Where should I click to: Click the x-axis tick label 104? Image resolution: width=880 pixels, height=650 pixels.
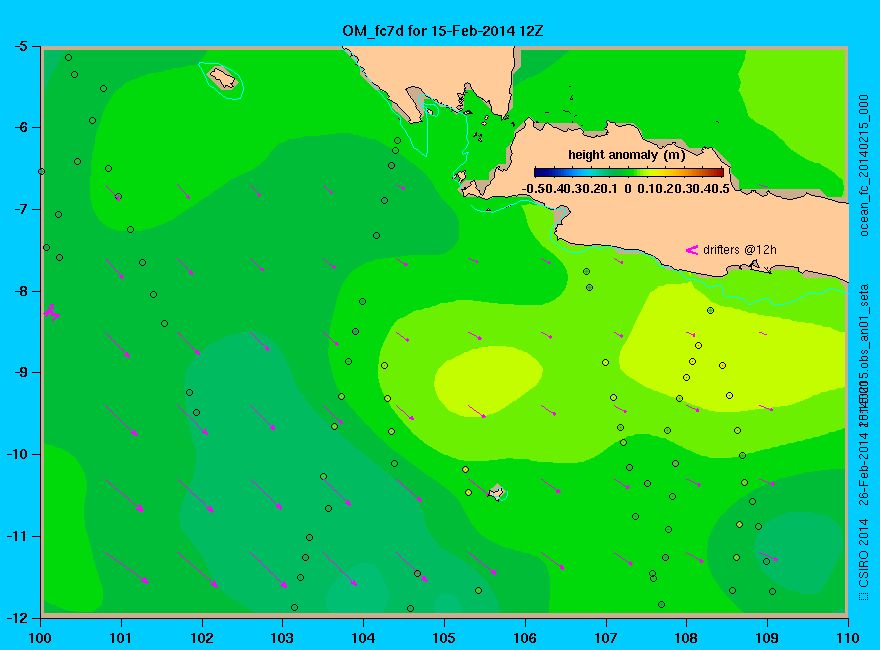point(363,638)
